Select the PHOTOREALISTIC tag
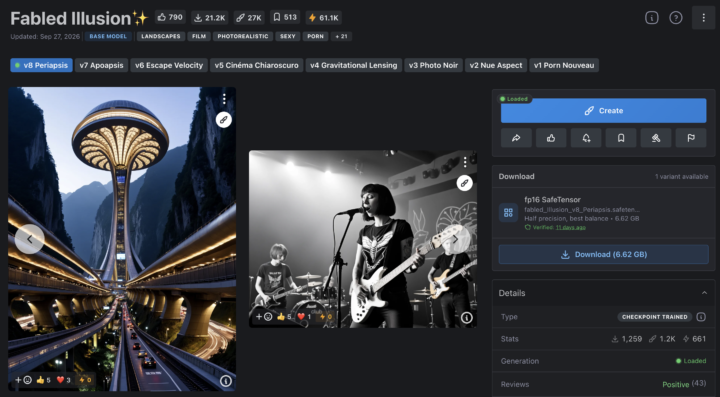720x397 pixels. pyautogui.click(x=243, y=36)
